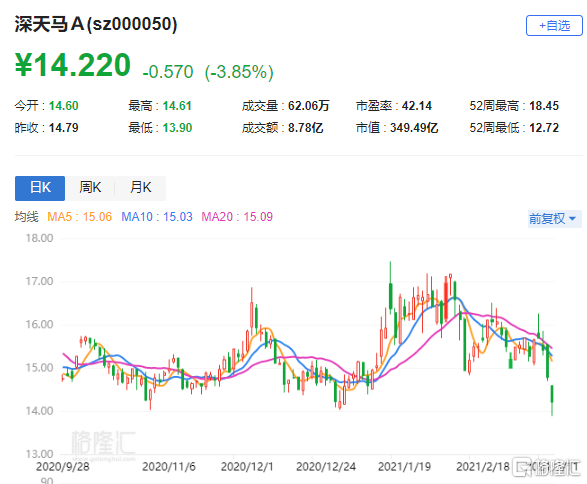Click the 成交额 8.78亿 turnover value

point(282,128)
